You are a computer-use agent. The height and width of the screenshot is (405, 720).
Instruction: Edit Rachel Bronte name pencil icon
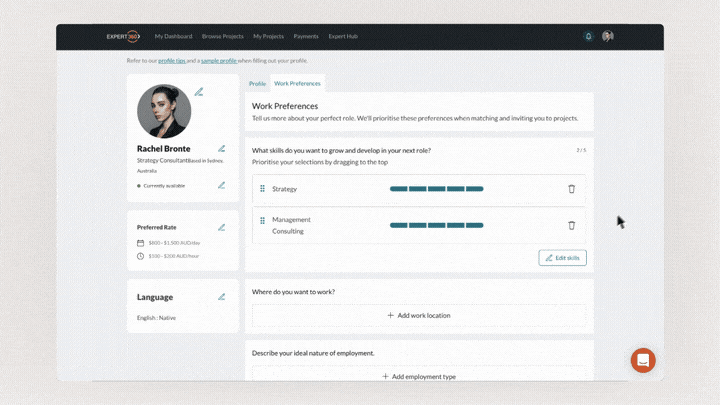click(221, 148)
